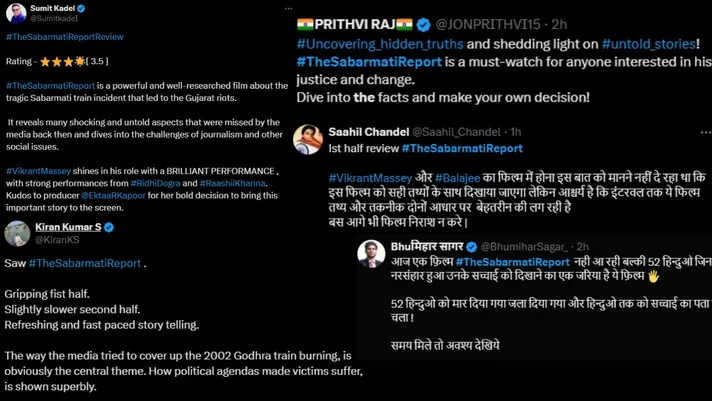Viewport: 712px width, 401px height.
Task: Open #VikrantMassey hashtag in Sumit's tweet
Action: click(x=39, y=171)
